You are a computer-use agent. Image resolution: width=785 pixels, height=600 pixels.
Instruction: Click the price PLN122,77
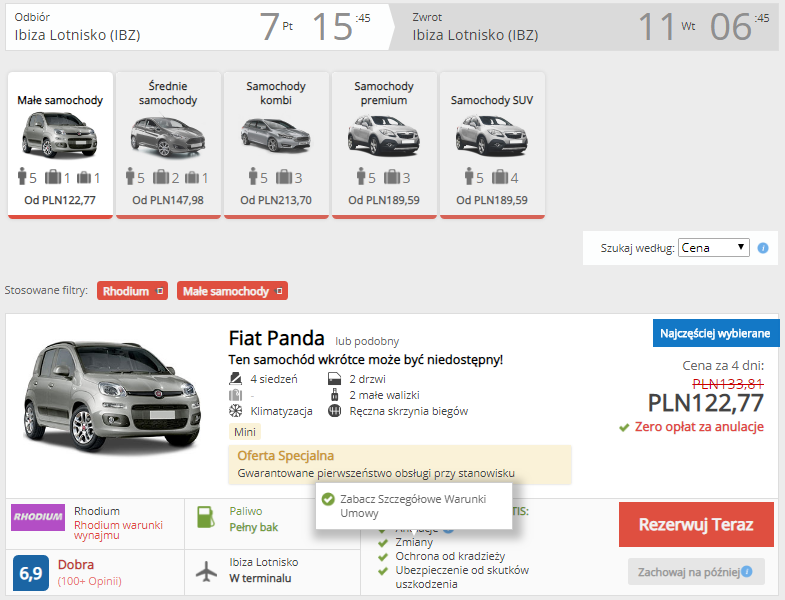[x=706, y=403]
